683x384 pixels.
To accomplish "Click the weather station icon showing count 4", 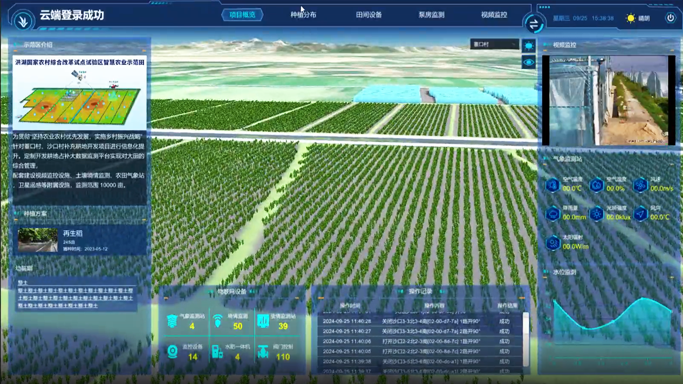I will click(x=172, y=321).
